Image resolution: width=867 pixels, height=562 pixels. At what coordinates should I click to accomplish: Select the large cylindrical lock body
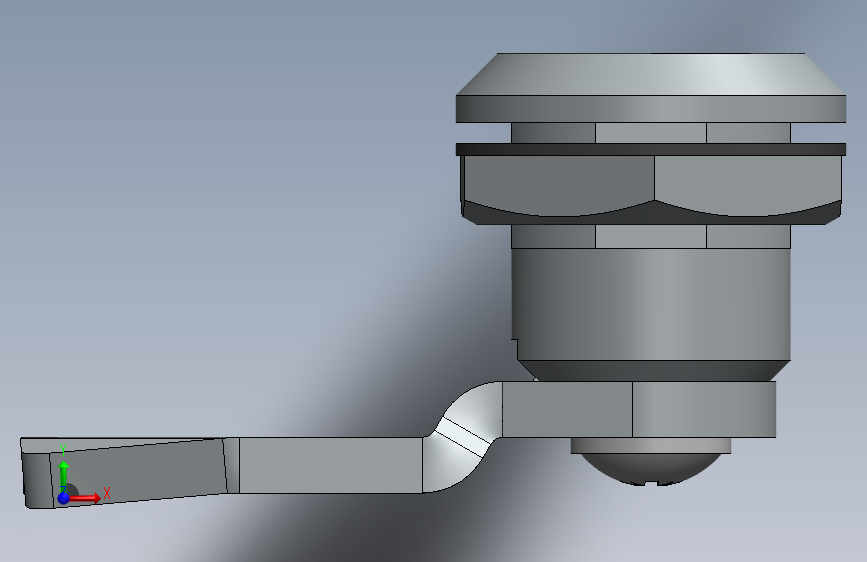(651, 304)
